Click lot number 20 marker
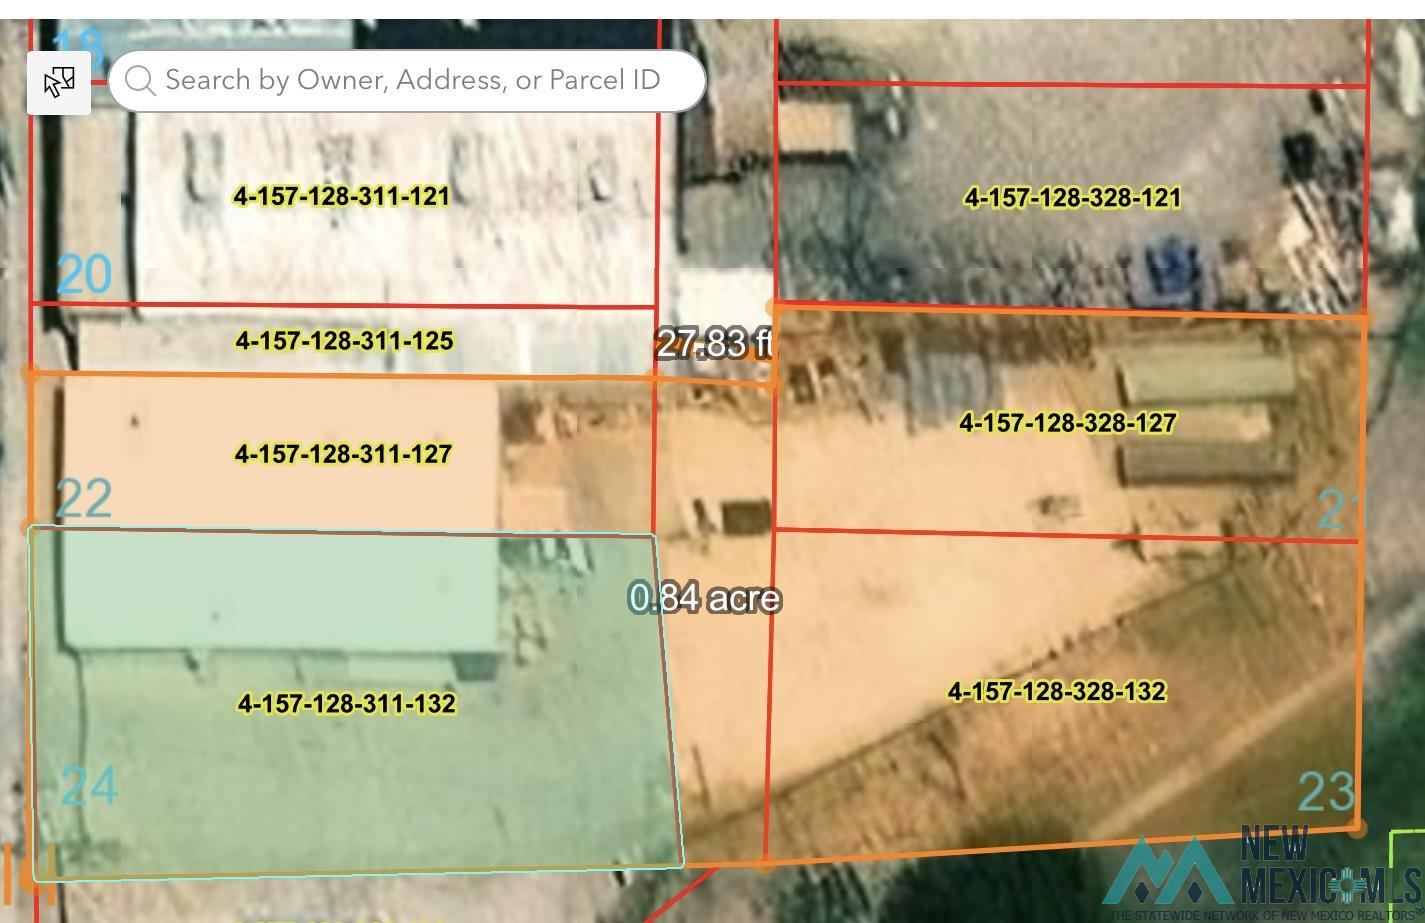The image size is (1425, 923). [x=84, y=274]
